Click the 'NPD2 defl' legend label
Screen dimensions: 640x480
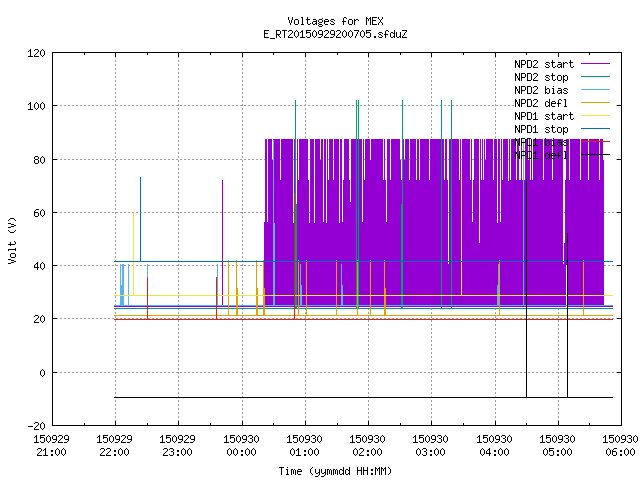coord(541,103)
